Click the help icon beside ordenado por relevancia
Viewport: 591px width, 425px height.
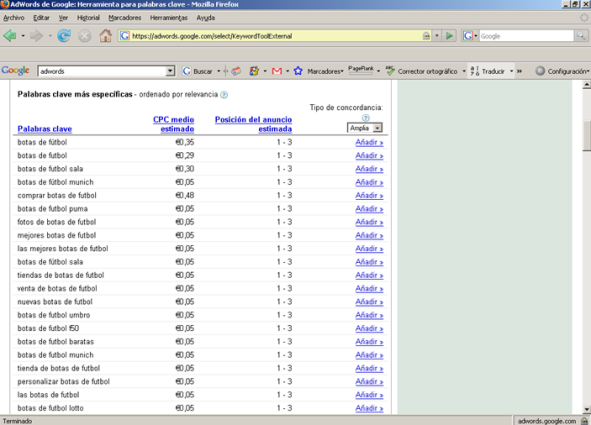point(224,95)
